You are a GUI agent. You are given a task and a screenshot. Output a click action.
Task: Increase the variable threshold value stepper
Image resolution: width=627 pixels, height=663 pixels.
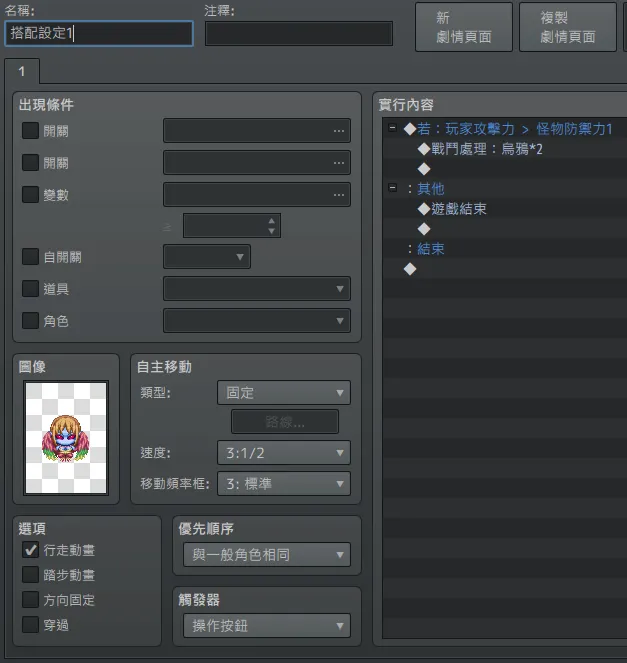click(x=271, y=221)
